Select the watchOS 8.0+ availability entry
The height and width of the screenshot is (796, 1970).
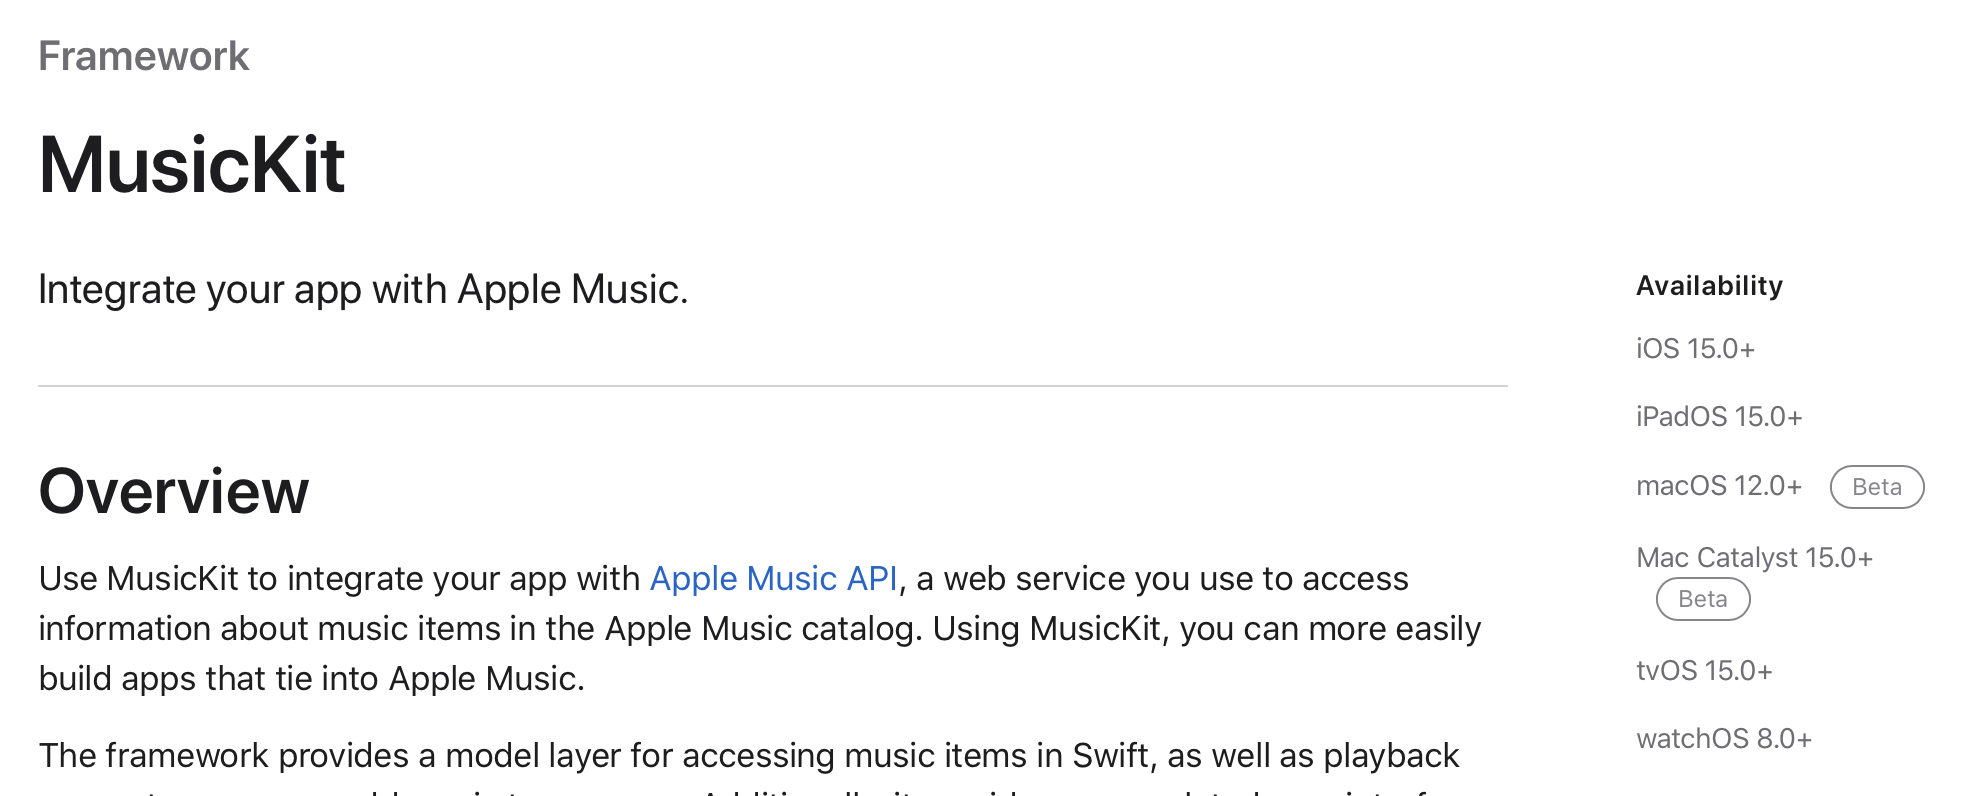[1724, 739]
